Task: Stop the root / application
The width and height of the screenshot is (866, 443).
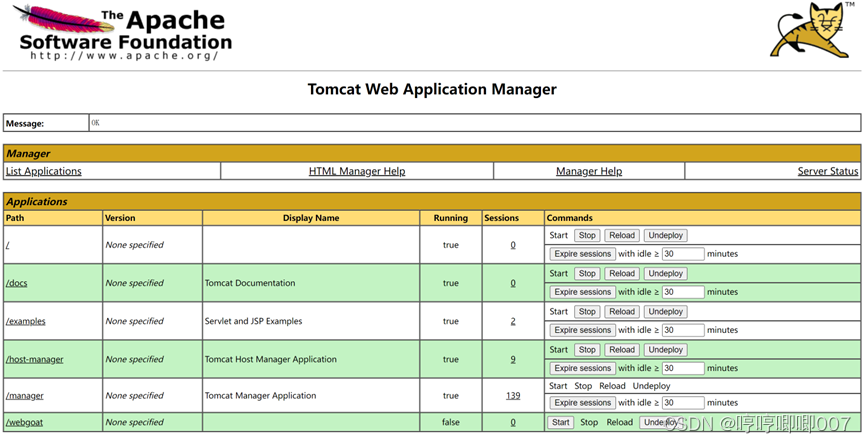Action: [587, 235]
